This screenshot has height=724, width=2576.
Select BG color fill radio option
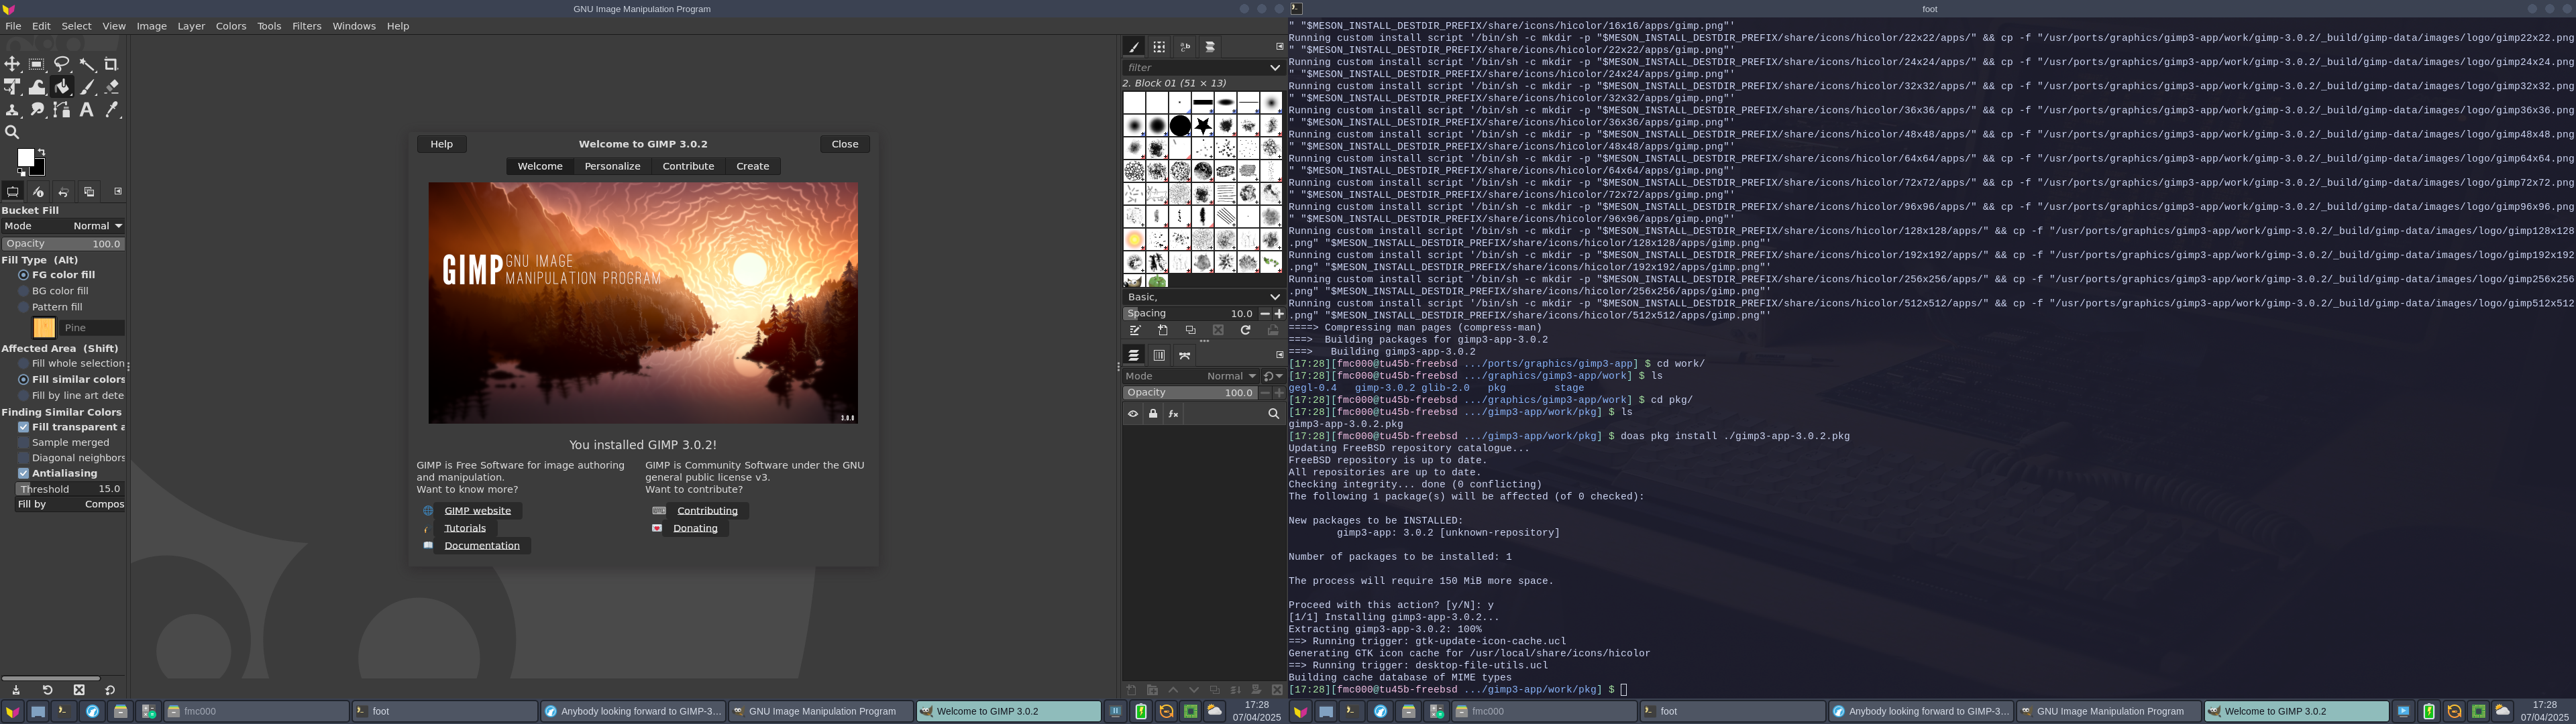[x=23, y=291]
